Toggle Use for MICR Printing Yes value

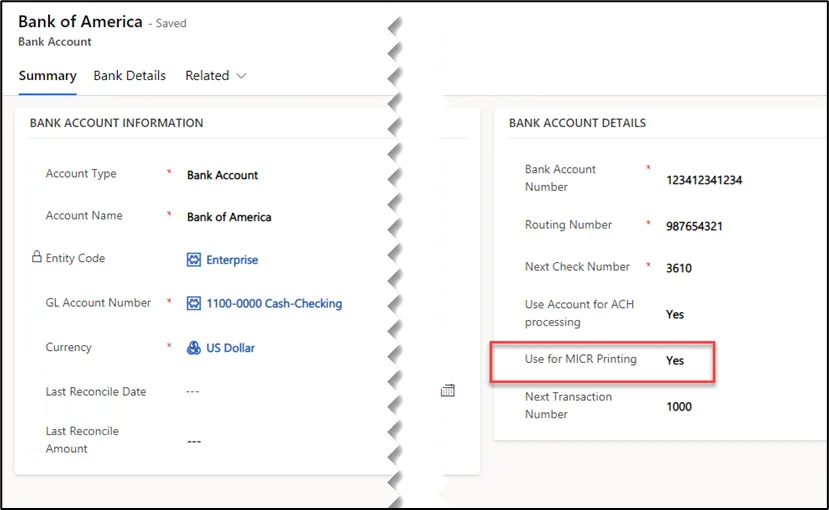[x=675, y=360]
